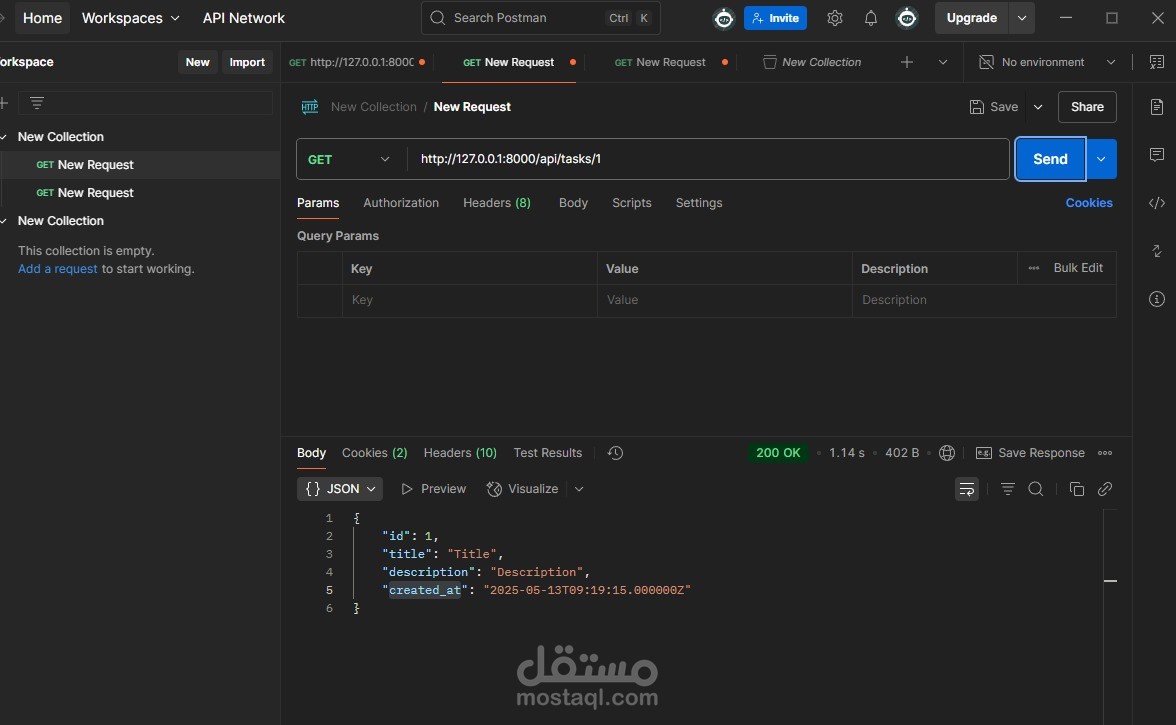1176x725 pixels.
Task: Open the comments panel icon
Action: click(x=1156, y=154)
